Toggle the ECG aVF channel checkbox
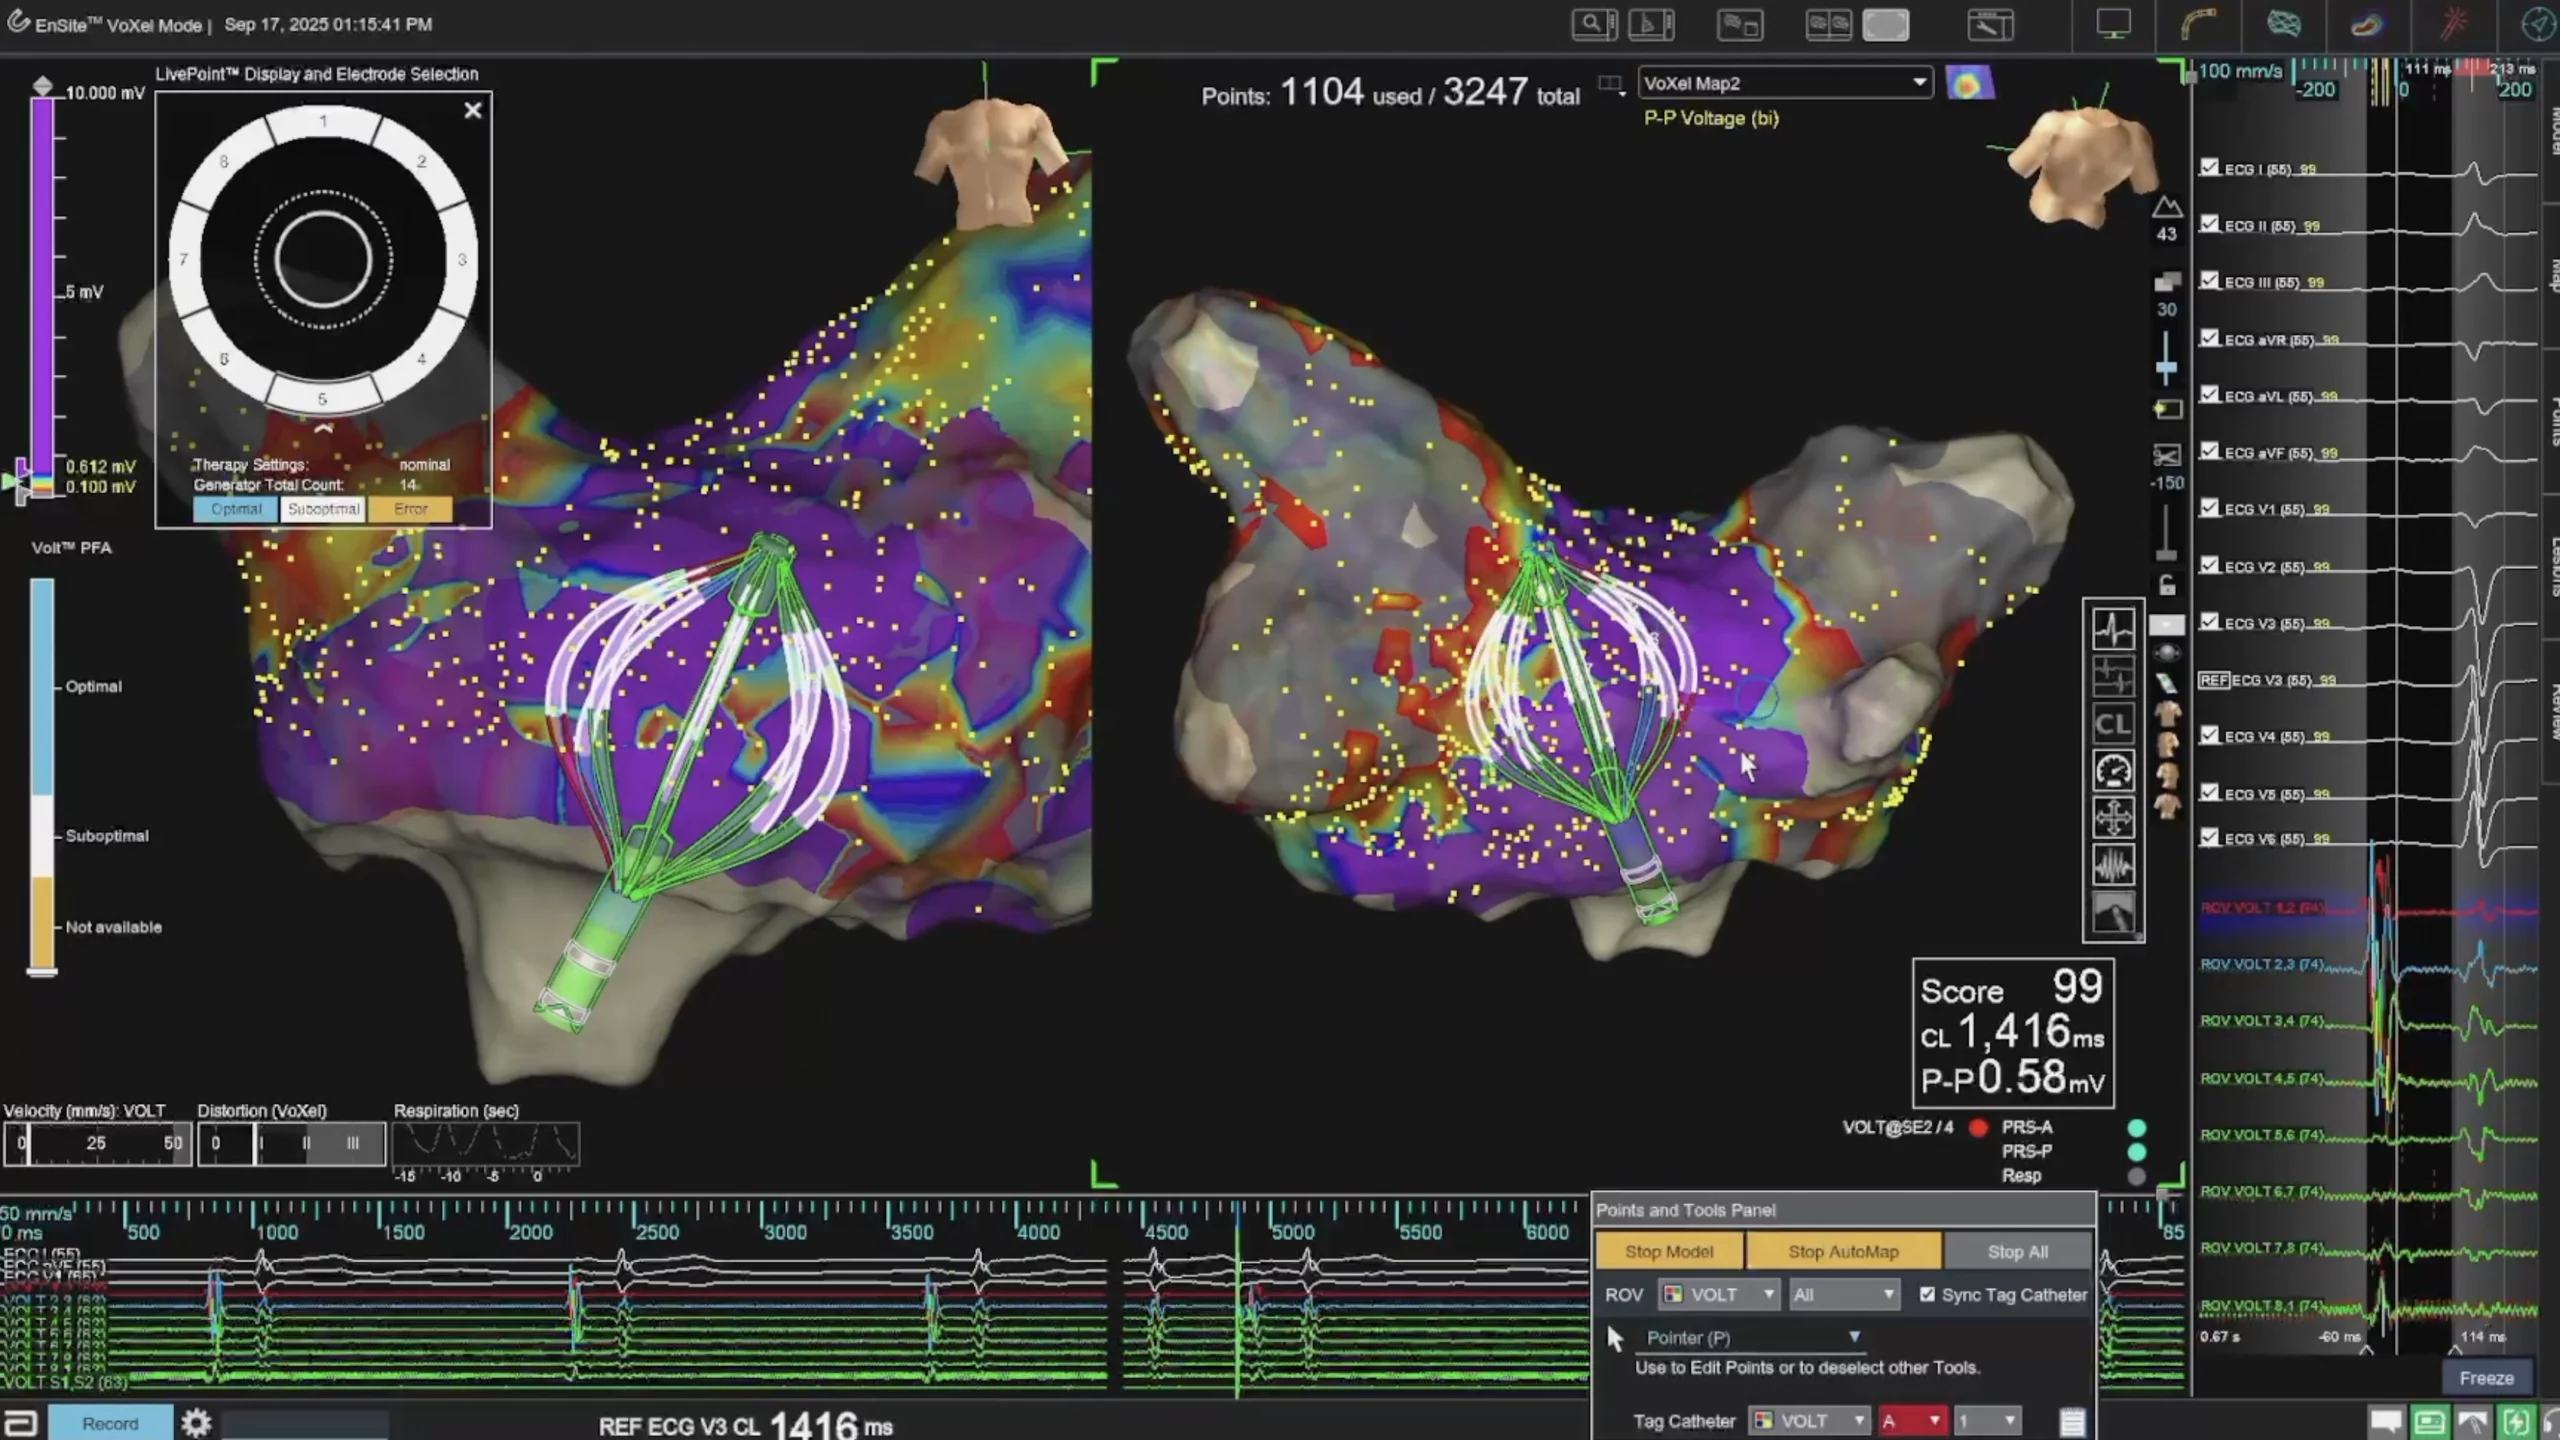The height and width of the screenshot is (1440, 2560). (2210, 451)
